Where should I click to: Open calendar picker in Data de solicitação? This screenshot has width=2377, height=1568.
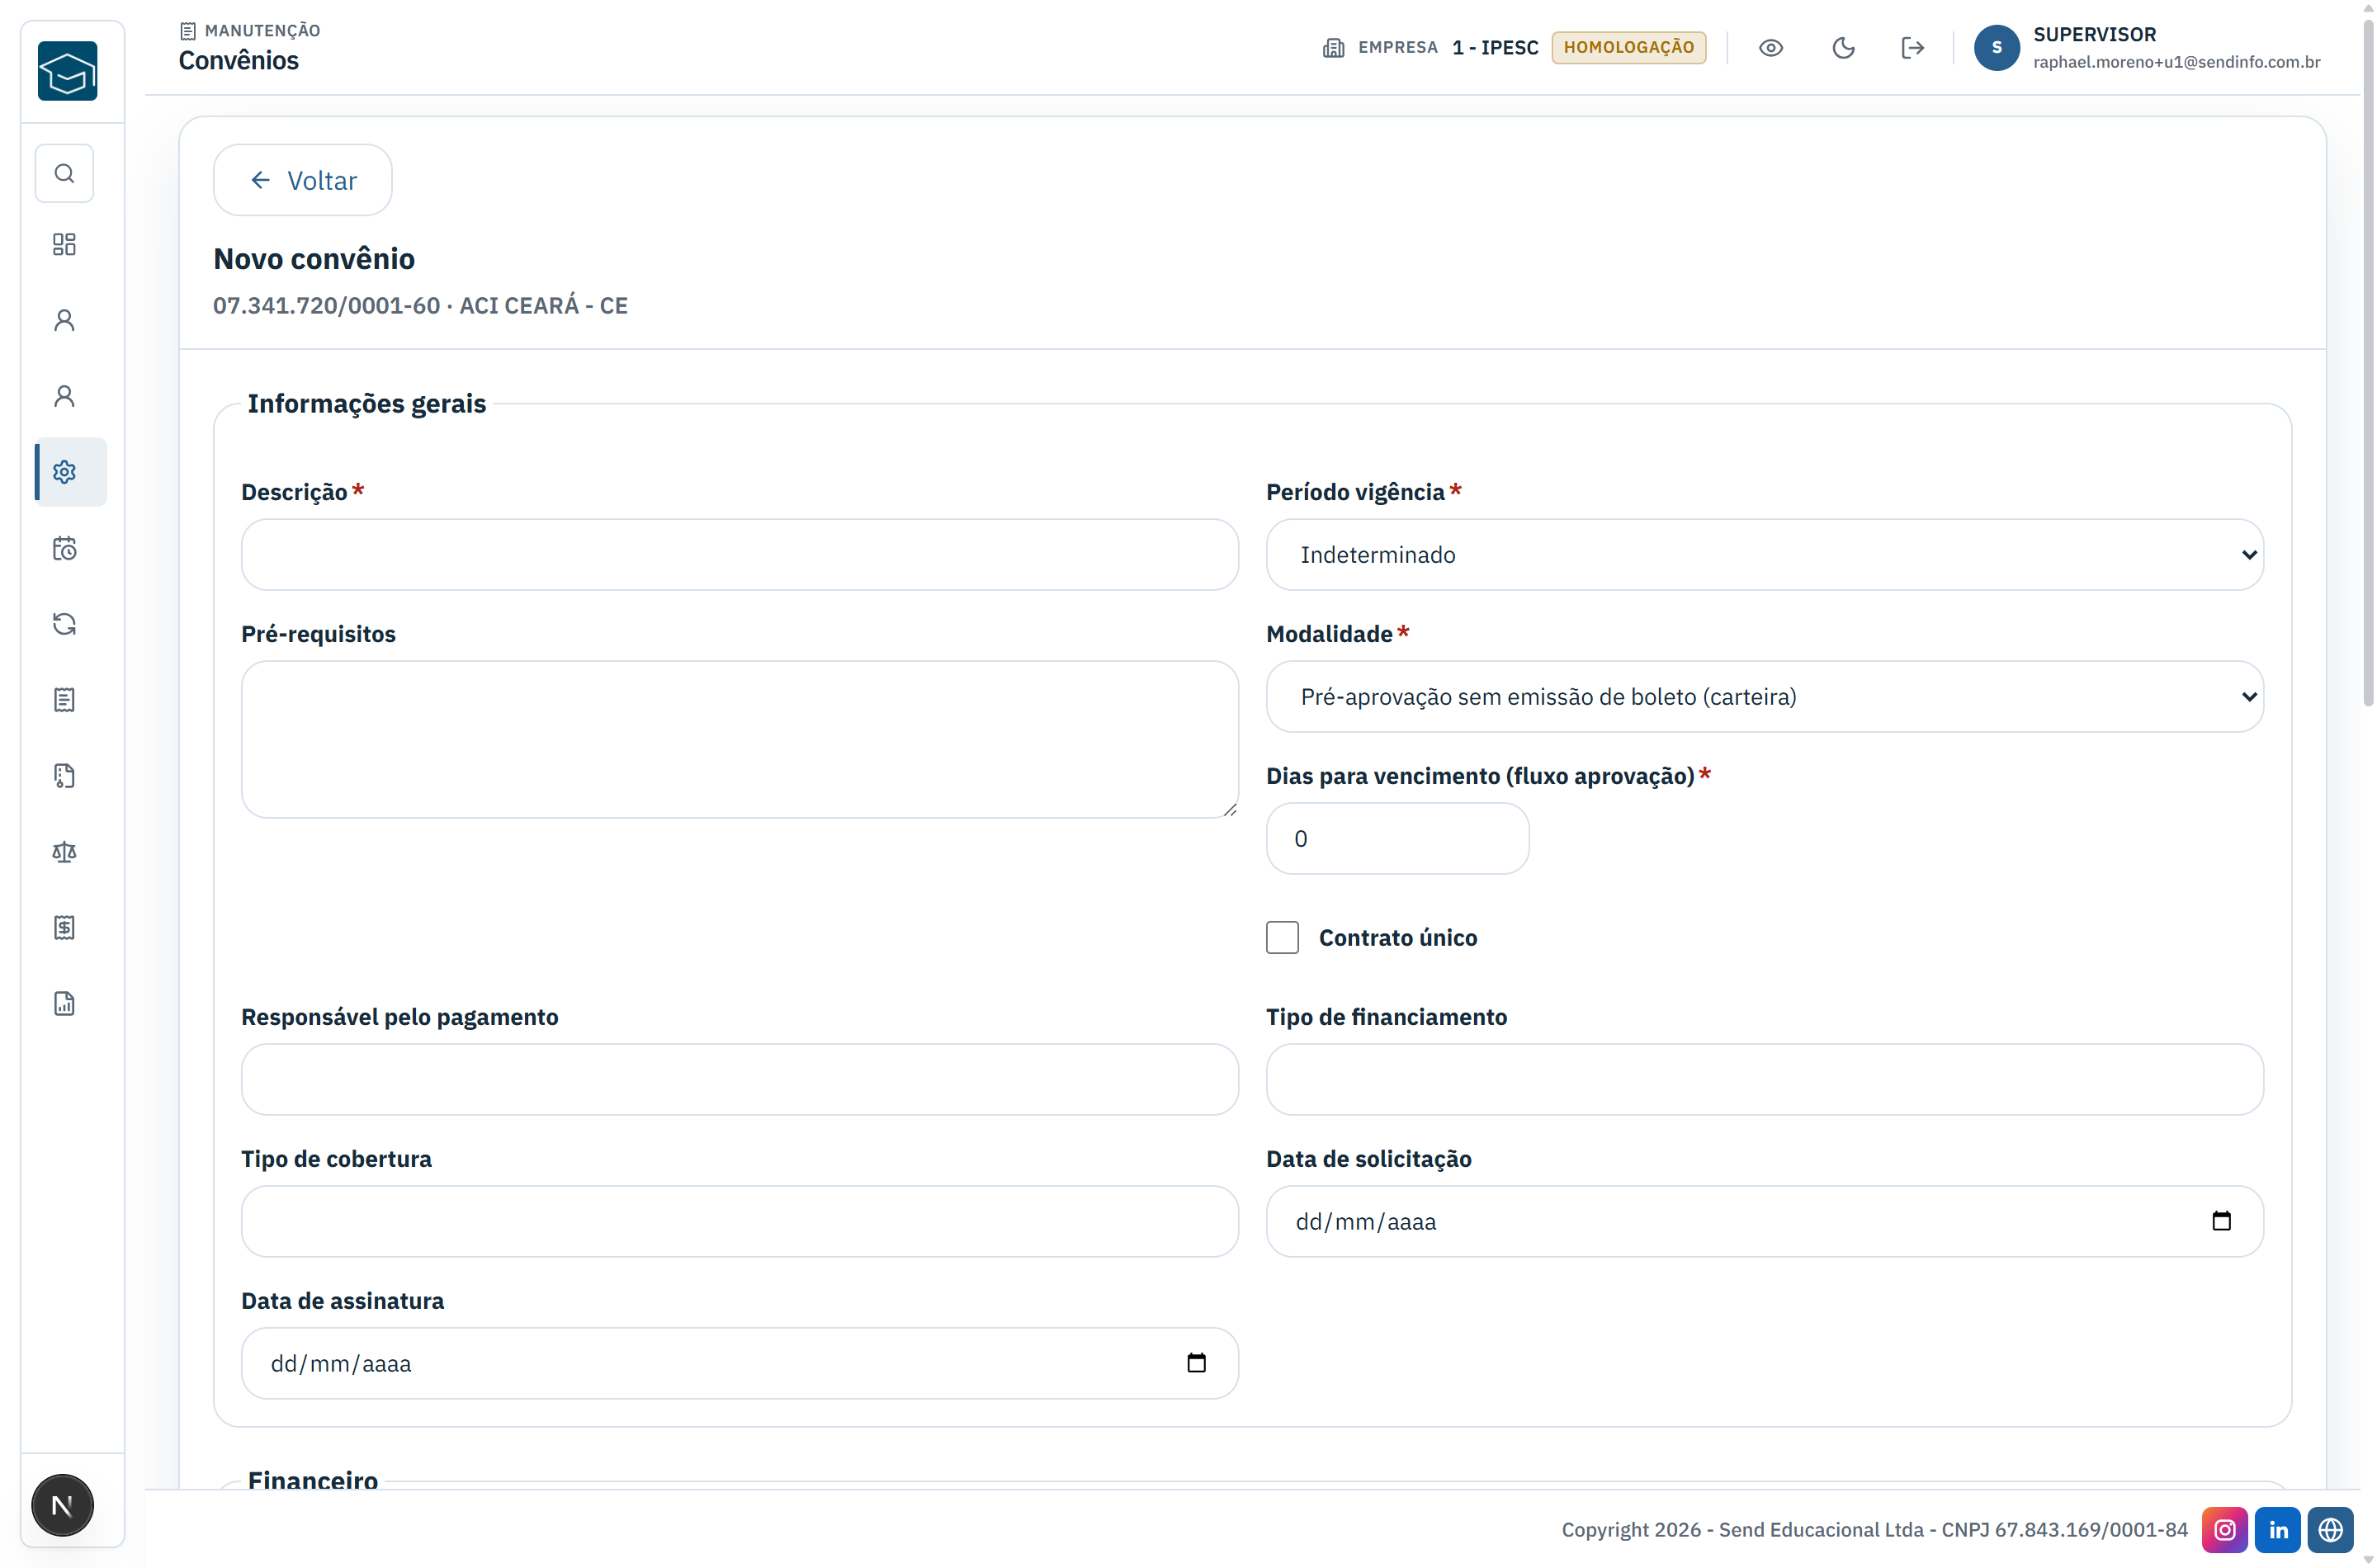2221,1221
